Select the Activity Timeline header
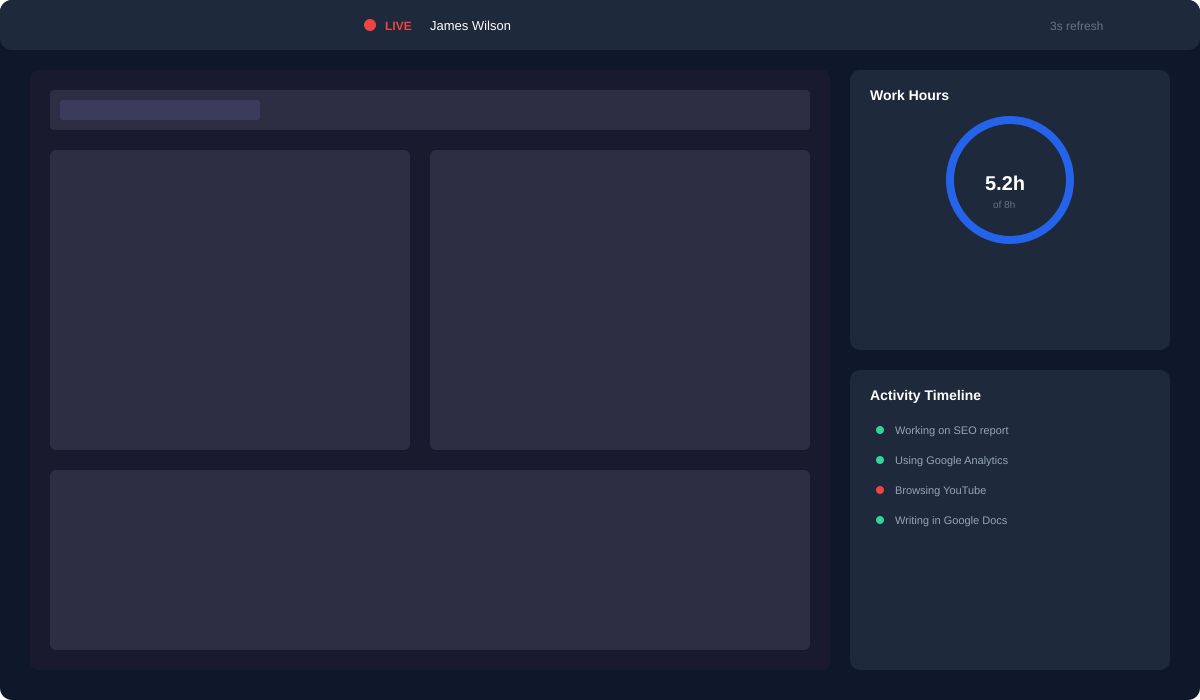 point(925,395)
